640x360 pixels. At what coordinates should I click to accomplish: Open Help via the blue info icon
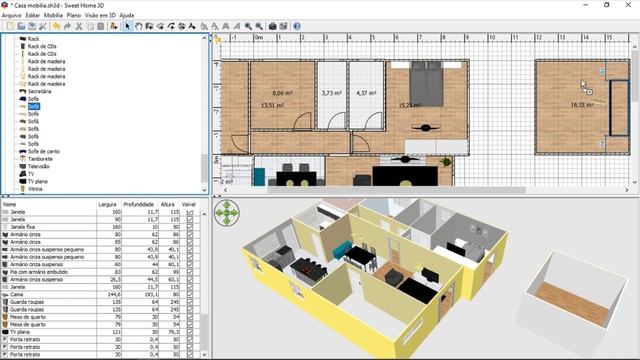point(297,26)
